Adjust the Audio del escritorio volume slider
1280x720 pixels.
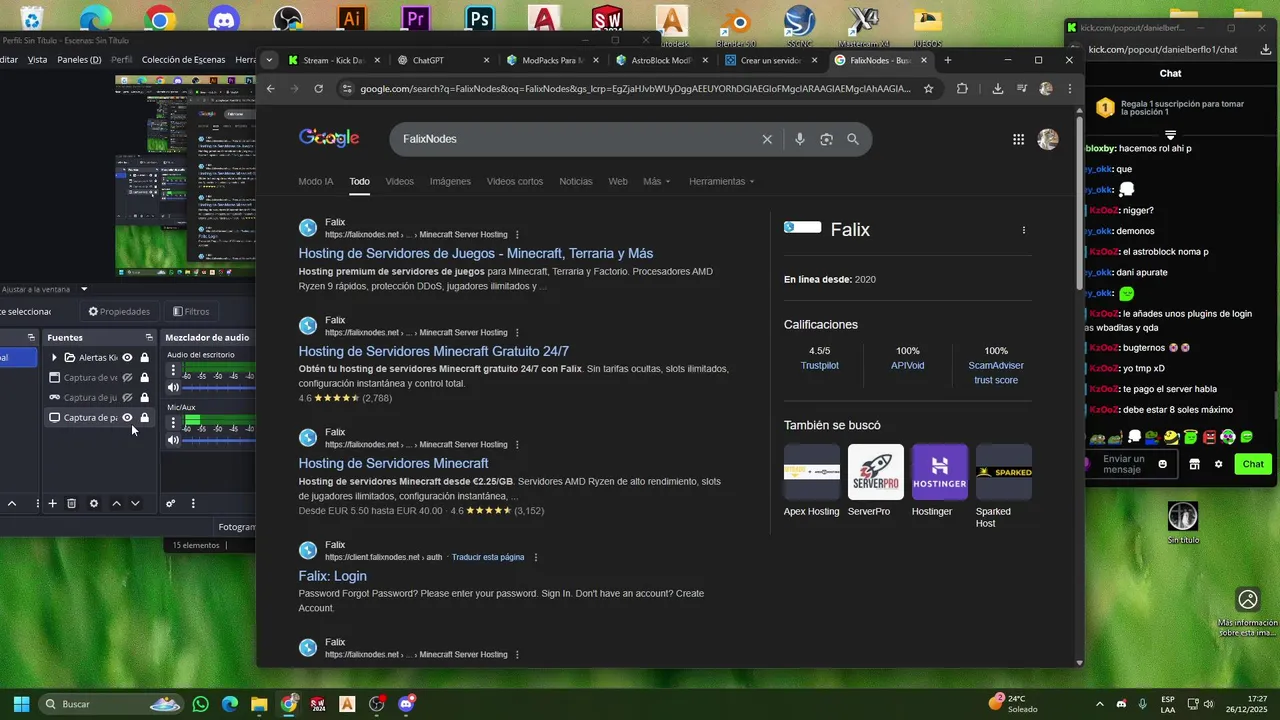point(218,387)
